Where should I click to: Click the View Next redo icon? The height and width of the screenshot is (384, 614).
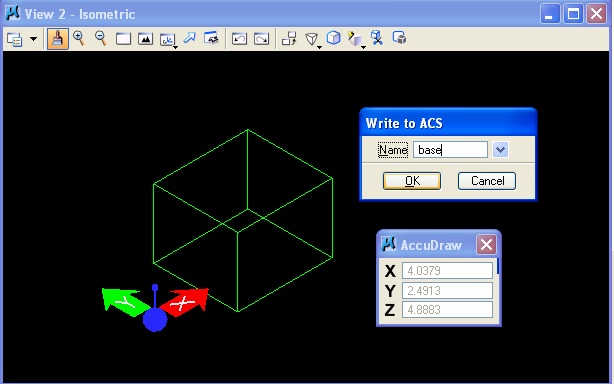pyautogui.click(x=262, y=39)
